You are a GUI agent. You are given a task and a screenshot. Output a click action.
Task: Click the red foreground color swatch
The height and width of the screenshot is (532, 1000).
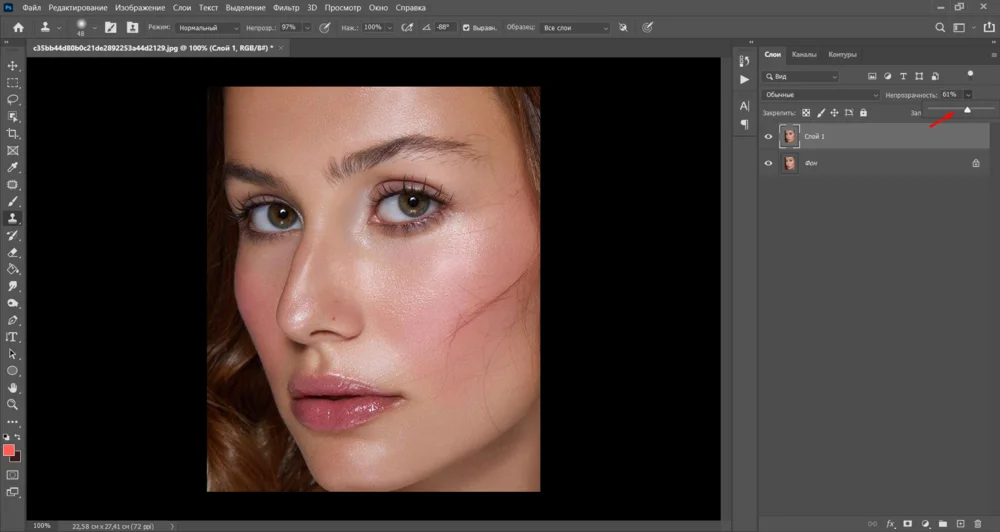[9, 450]
